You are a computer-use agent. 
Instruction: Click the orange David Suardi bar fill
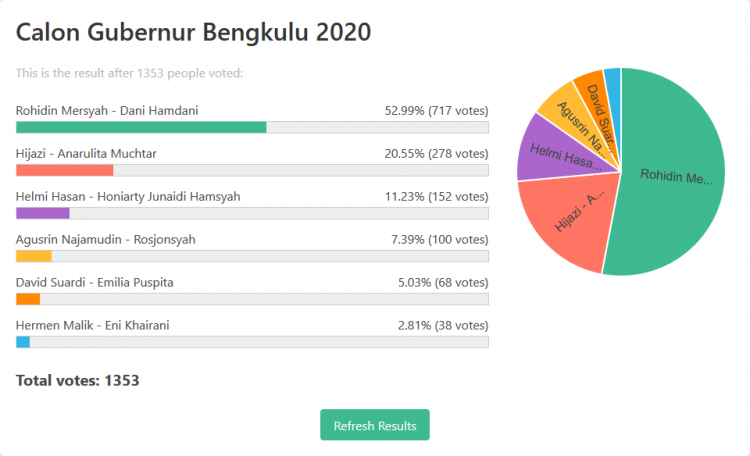tap(28, 300)
